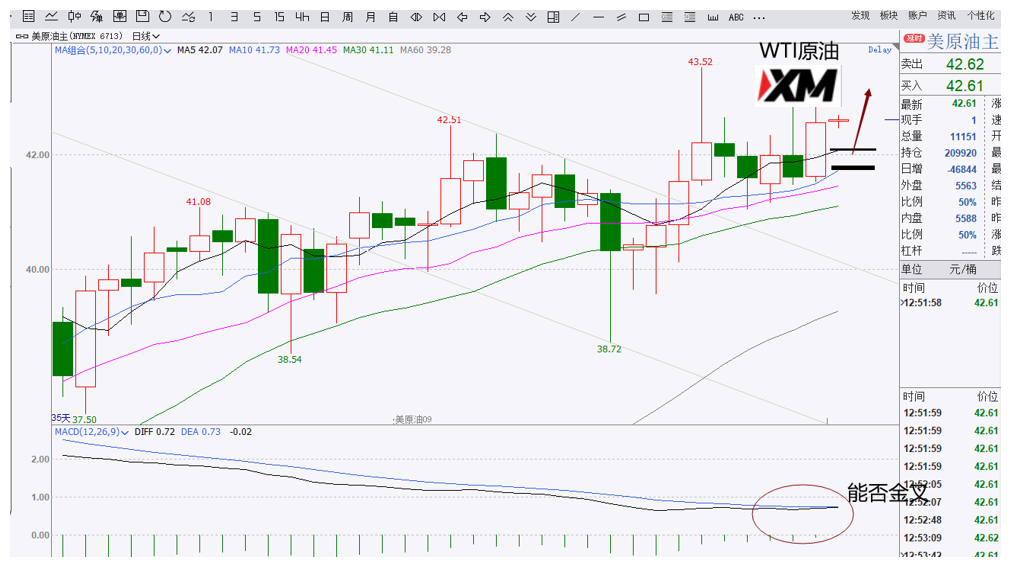This screenshot has width=1014, height=577.
Task: Click the 美原油主(NYMEX 6713) contract title
Action: pyautogui.click(x=76, y=36)
